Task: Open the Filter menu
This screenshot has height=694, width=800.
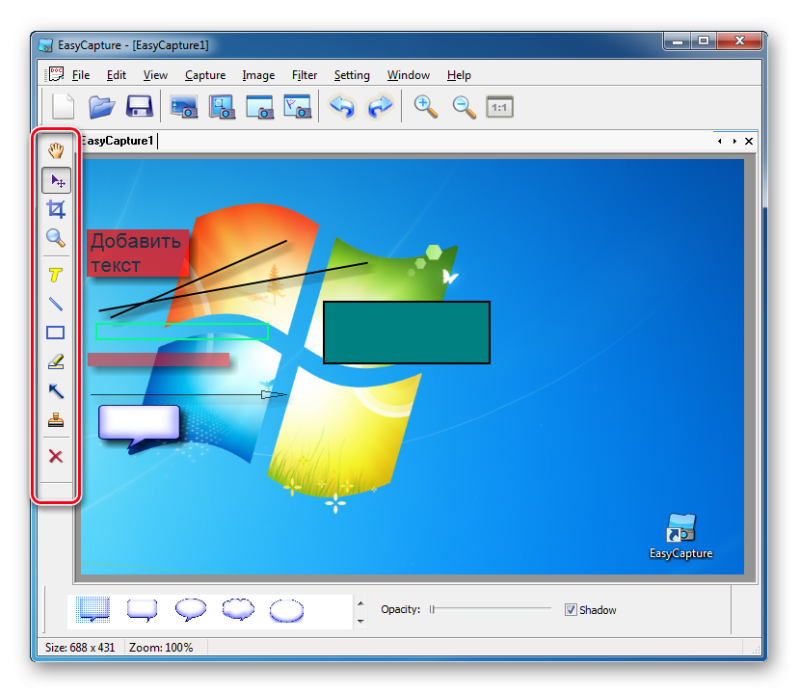Action: pyautogui.click(x=304, y=75)
